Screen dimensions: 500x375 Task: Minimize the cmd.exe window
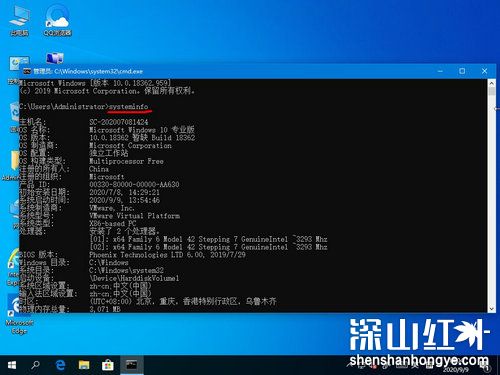point(440,71)
